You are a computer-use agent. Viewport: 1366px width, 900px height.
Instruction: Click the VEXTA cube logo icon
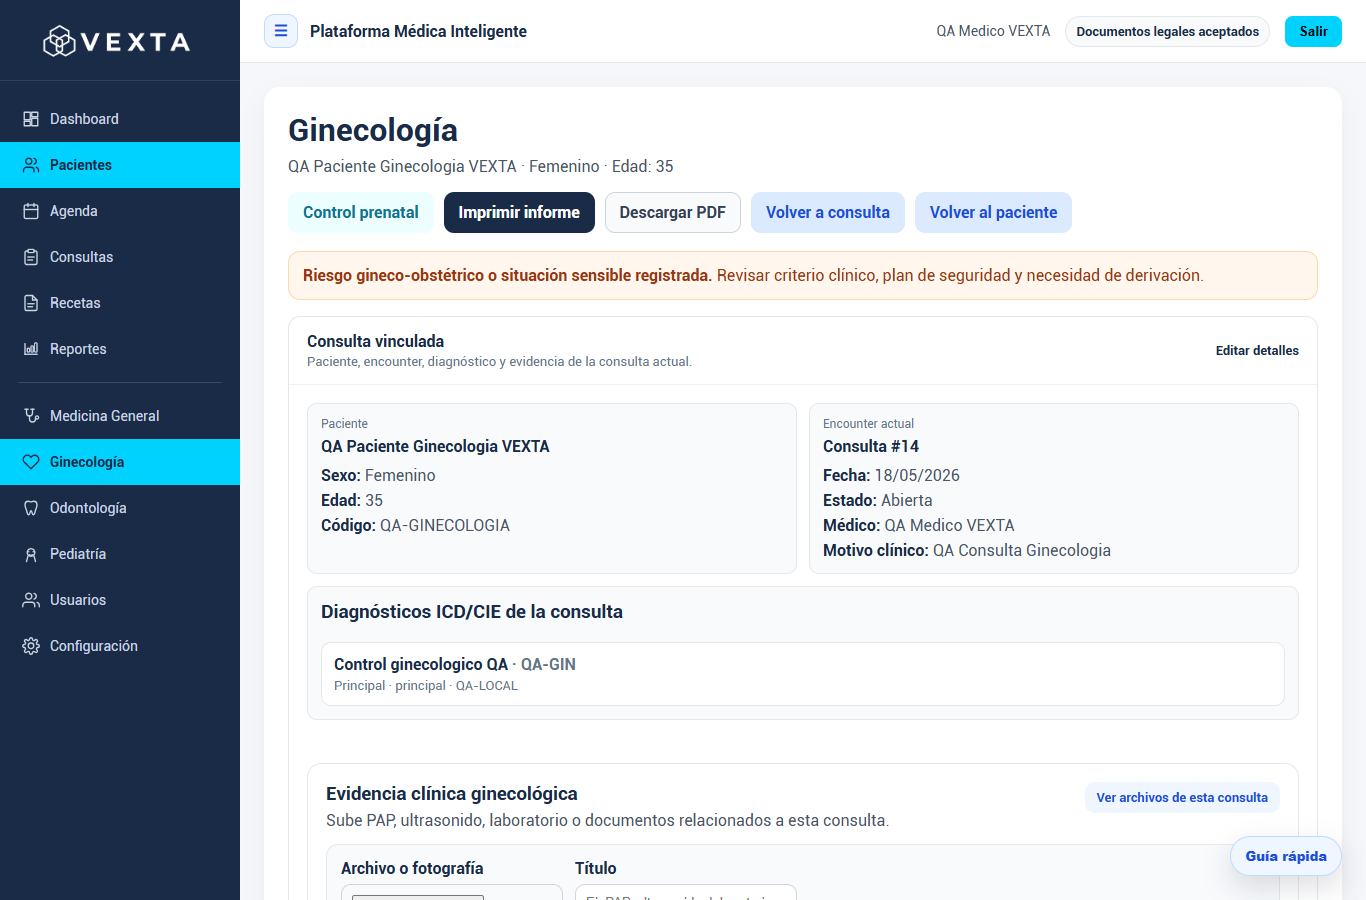pos(59,41)
